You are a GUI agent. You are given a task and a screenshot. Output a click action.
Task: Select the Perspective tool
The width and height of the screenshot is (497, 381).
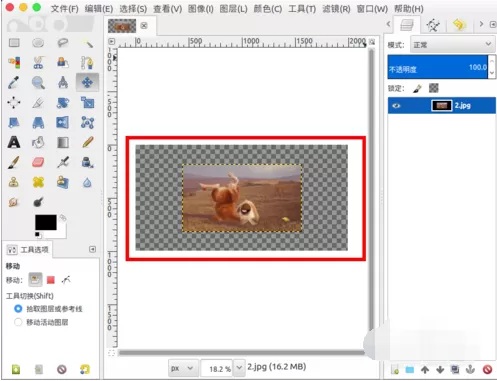[x=38, y=122]
